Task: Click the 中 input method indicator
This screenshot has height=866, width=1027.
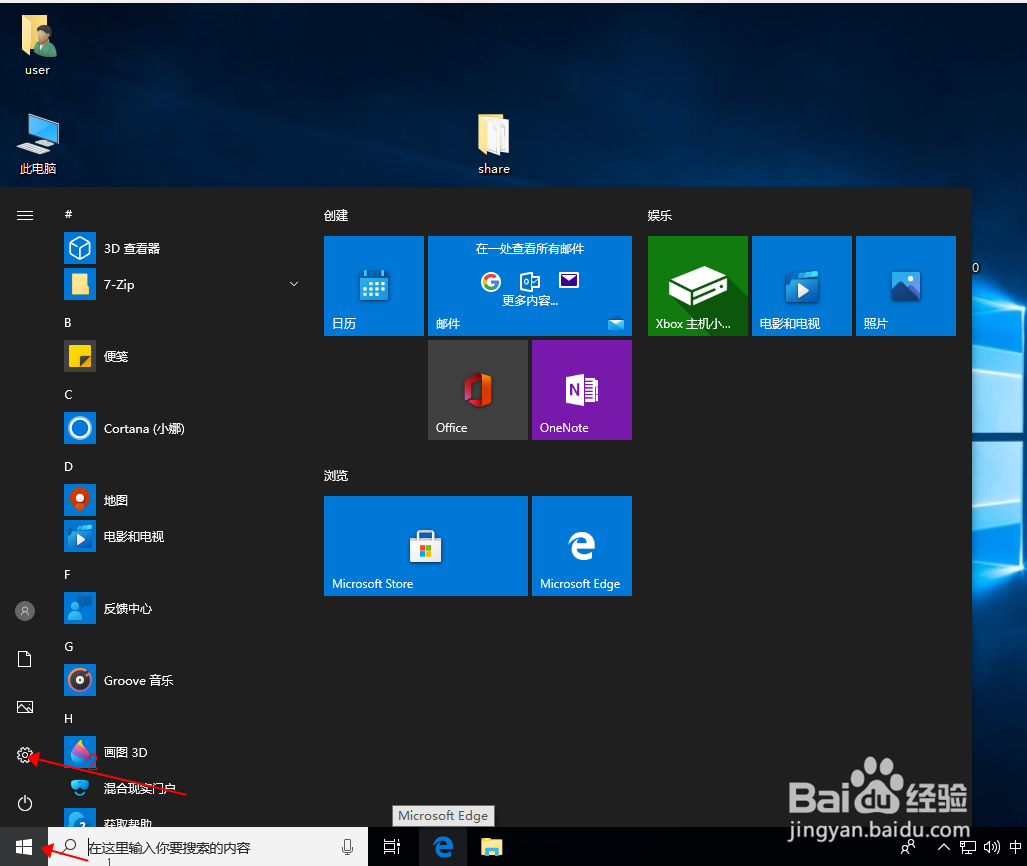Action: click(x=1015, y=847)
